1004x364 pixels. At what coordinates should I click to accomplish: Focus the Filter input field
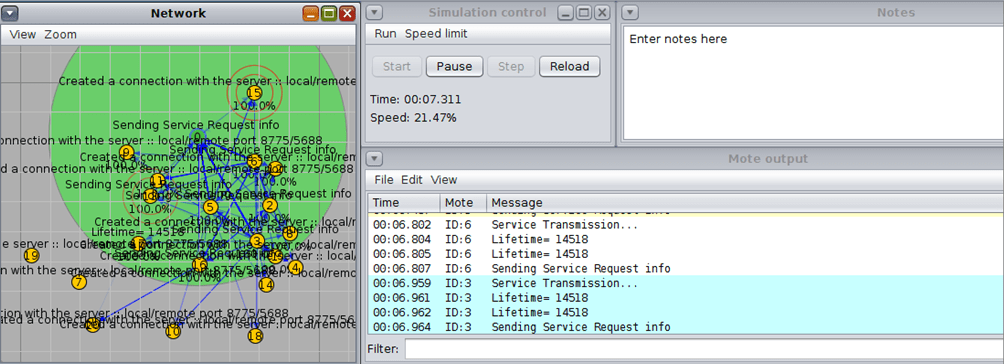[704, 349]
